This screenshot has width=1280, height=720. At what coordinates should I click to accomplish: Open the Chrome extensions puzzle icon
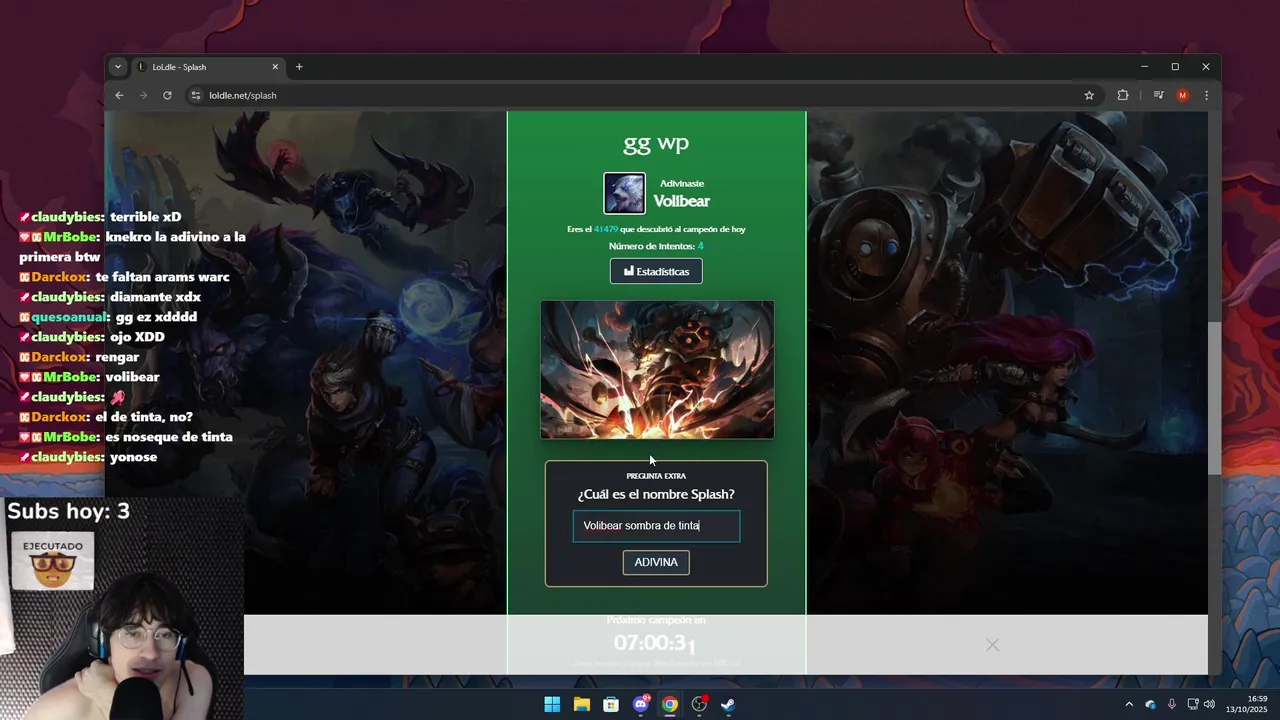pyautogui.click(x=1123, y=95)
